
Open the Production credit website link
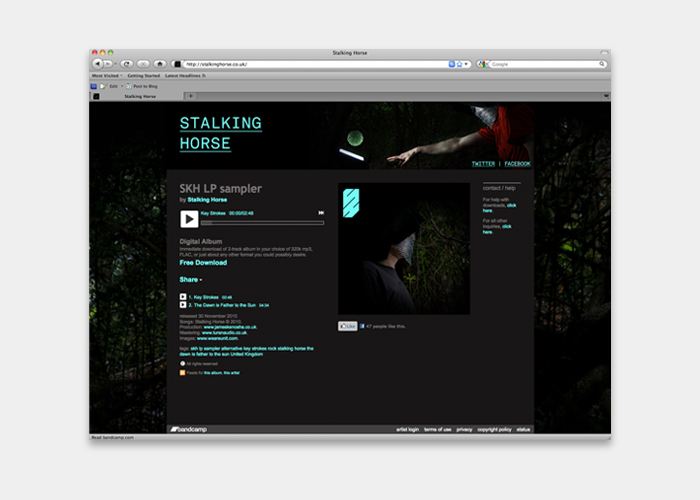(230, 327)
